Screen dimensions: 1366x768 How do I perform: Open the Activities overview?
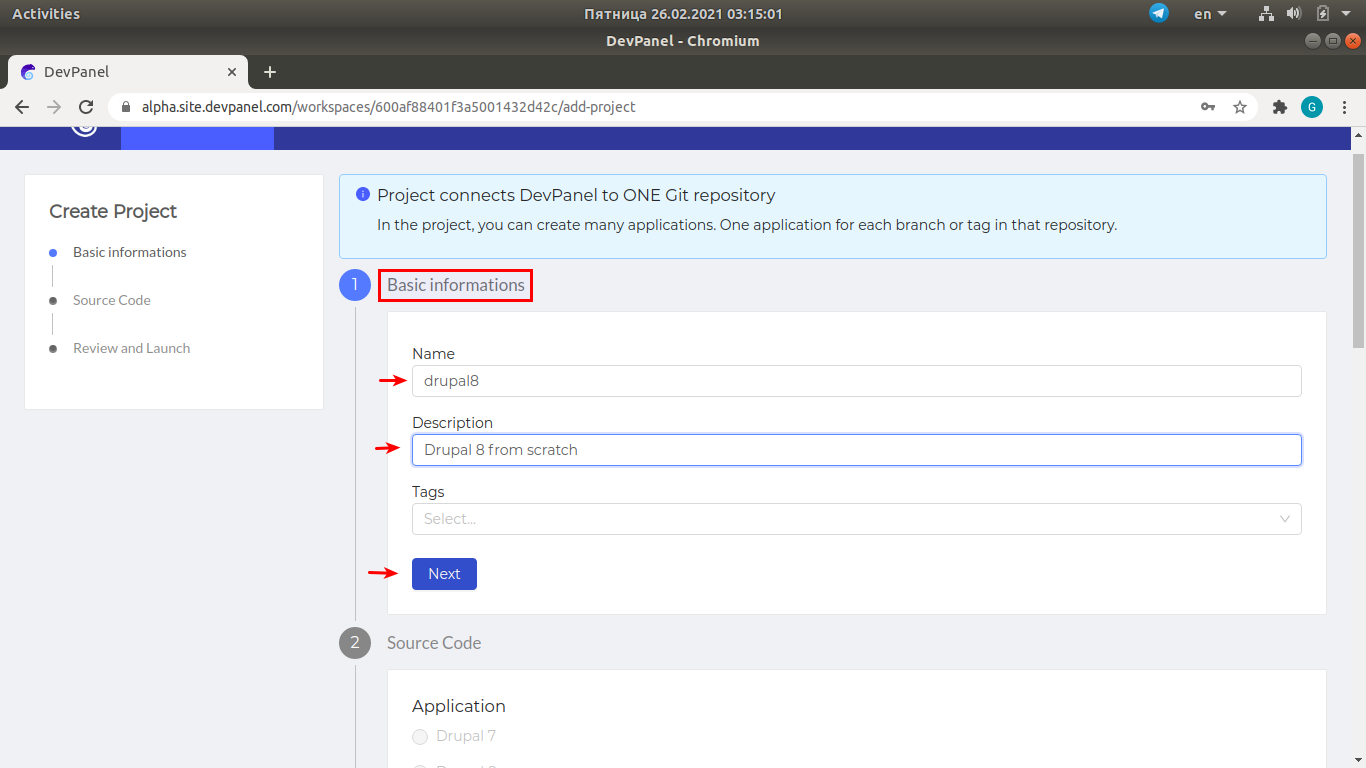coord(46,13)
